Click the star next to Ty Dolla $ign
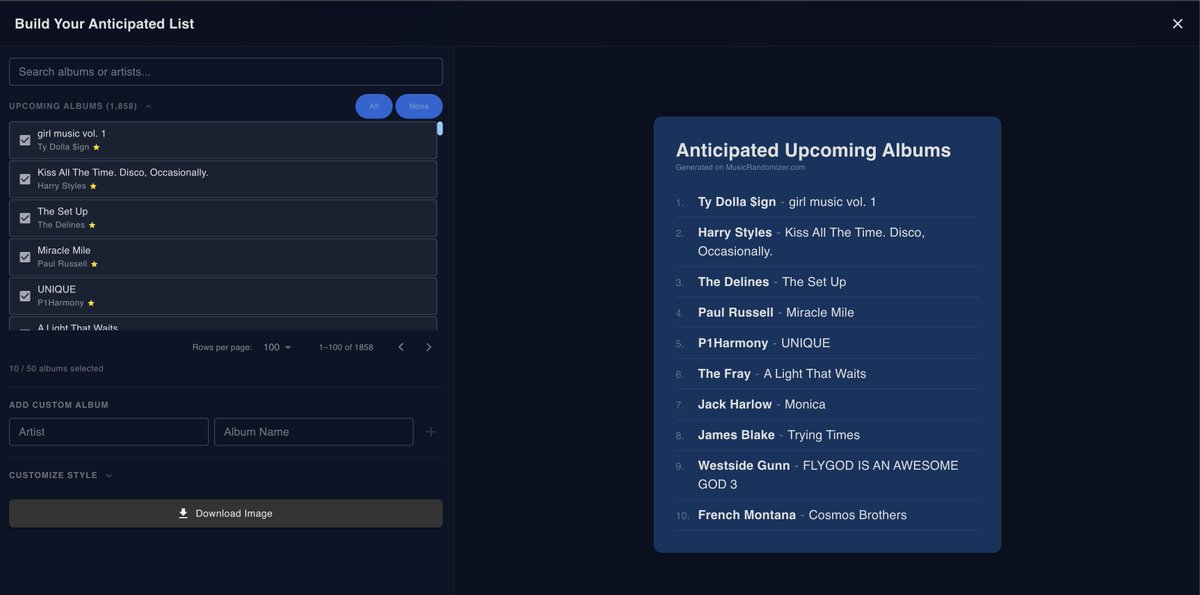This screenshot has width=1200, height=595. click(96, 147)
